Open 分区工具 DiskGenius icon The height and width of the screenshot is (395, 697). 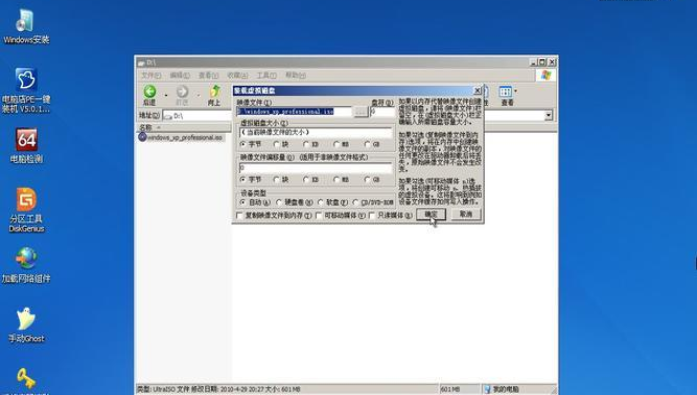[26, 210]
